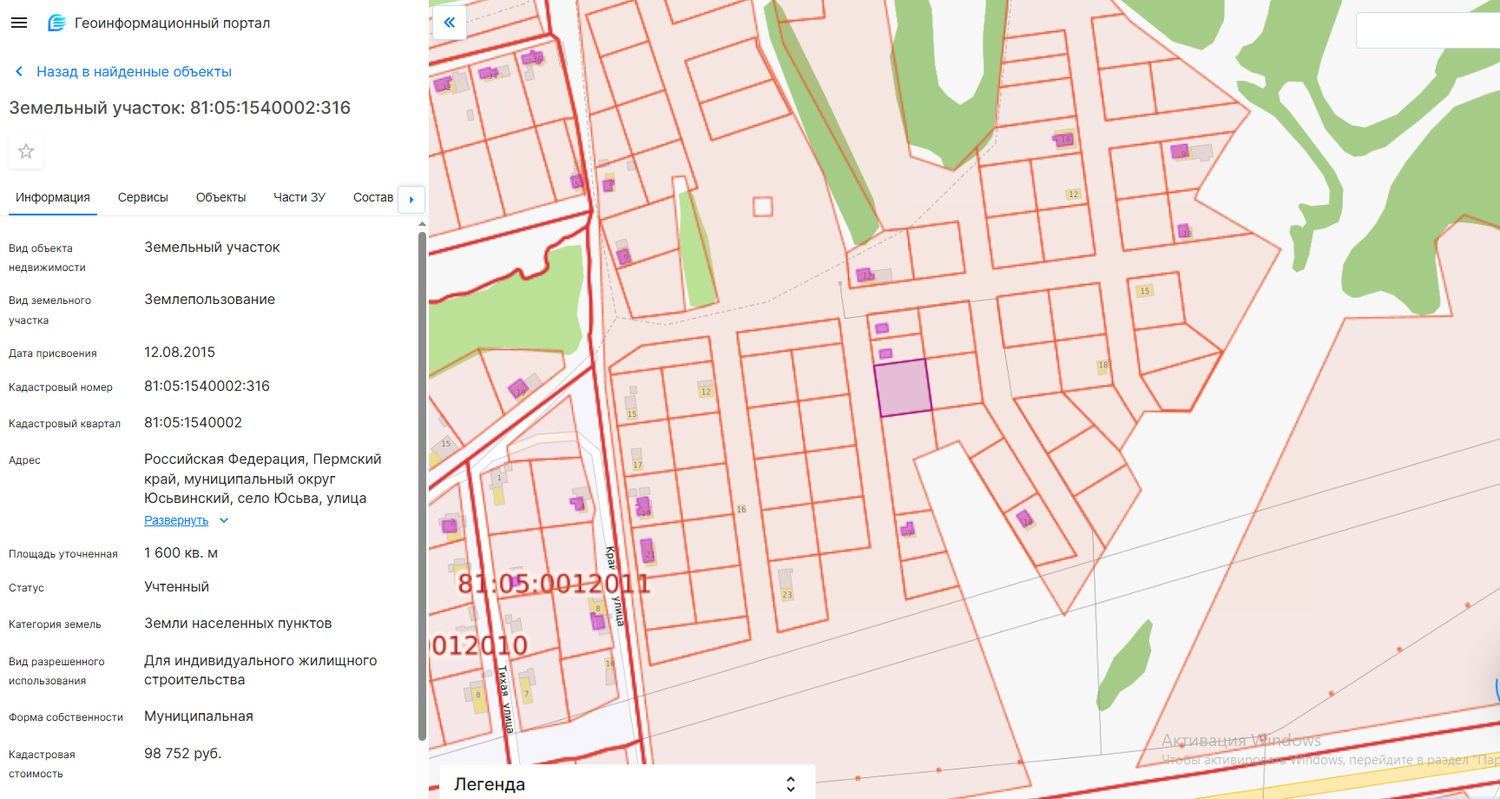Click Землепользование parcel type value
The image size is (1500, 799).
210,299
